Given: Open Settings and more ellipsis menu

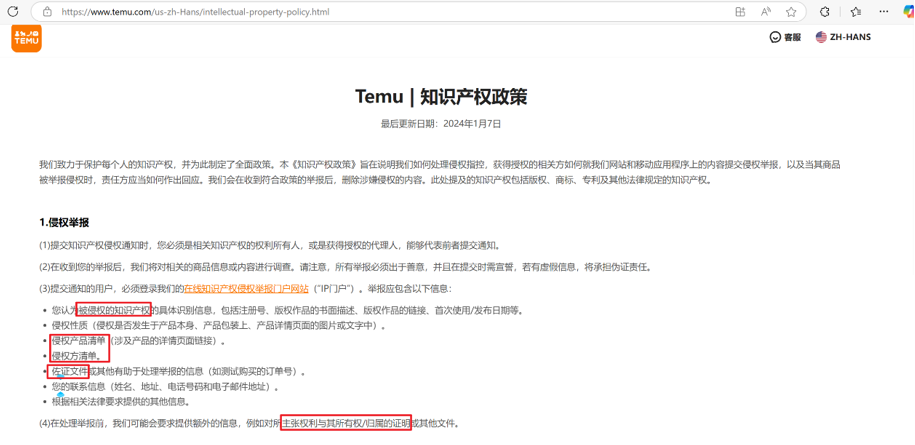Looking at the screenshot, I should (881, 12).
